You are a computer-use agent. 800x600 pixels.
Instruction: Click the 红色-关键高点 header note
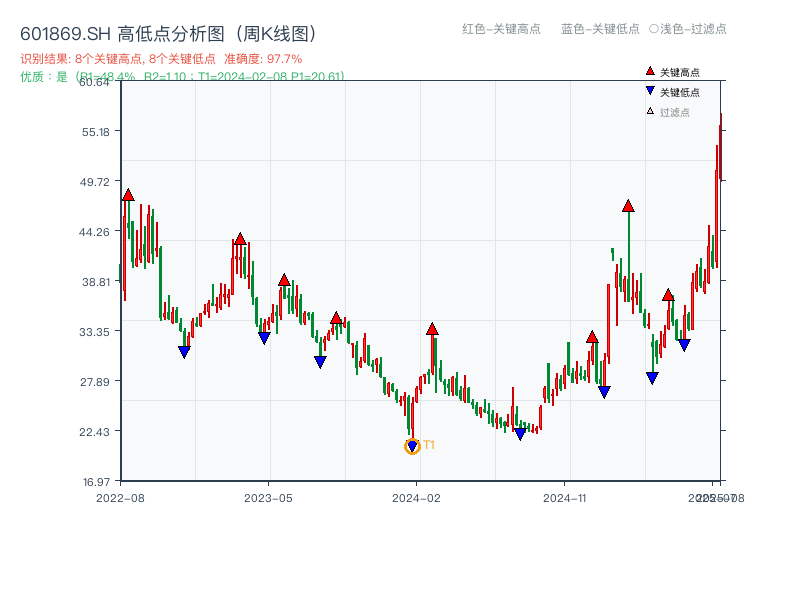coord(501,29)
